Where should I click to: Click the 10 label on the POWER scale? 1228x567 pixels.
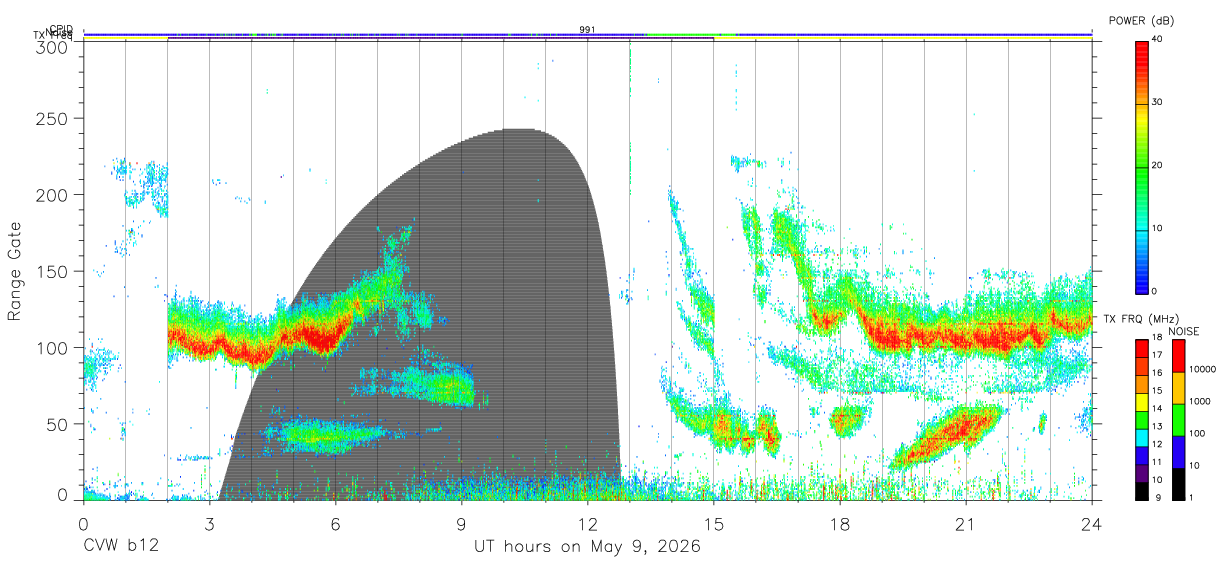[1156, 229]
